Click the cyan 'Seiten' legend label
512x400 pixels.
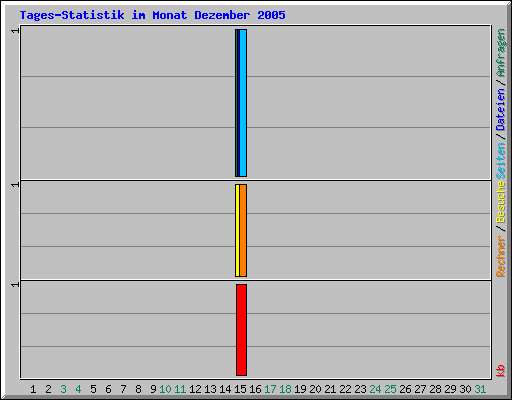point(500,161)
